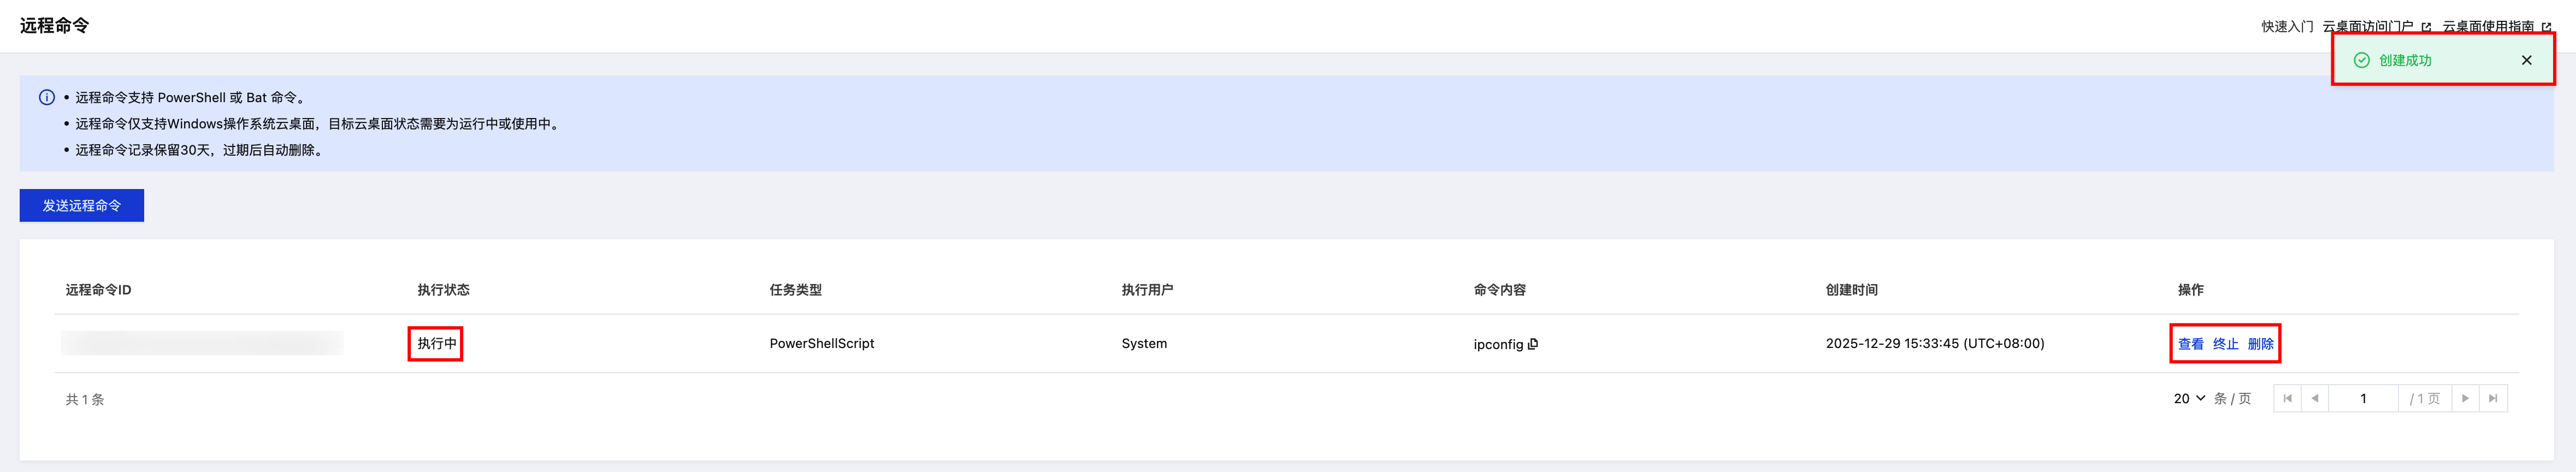Click the blurred remote command ID
Screen dimensions: 2576x472
(x=202, y=343)
